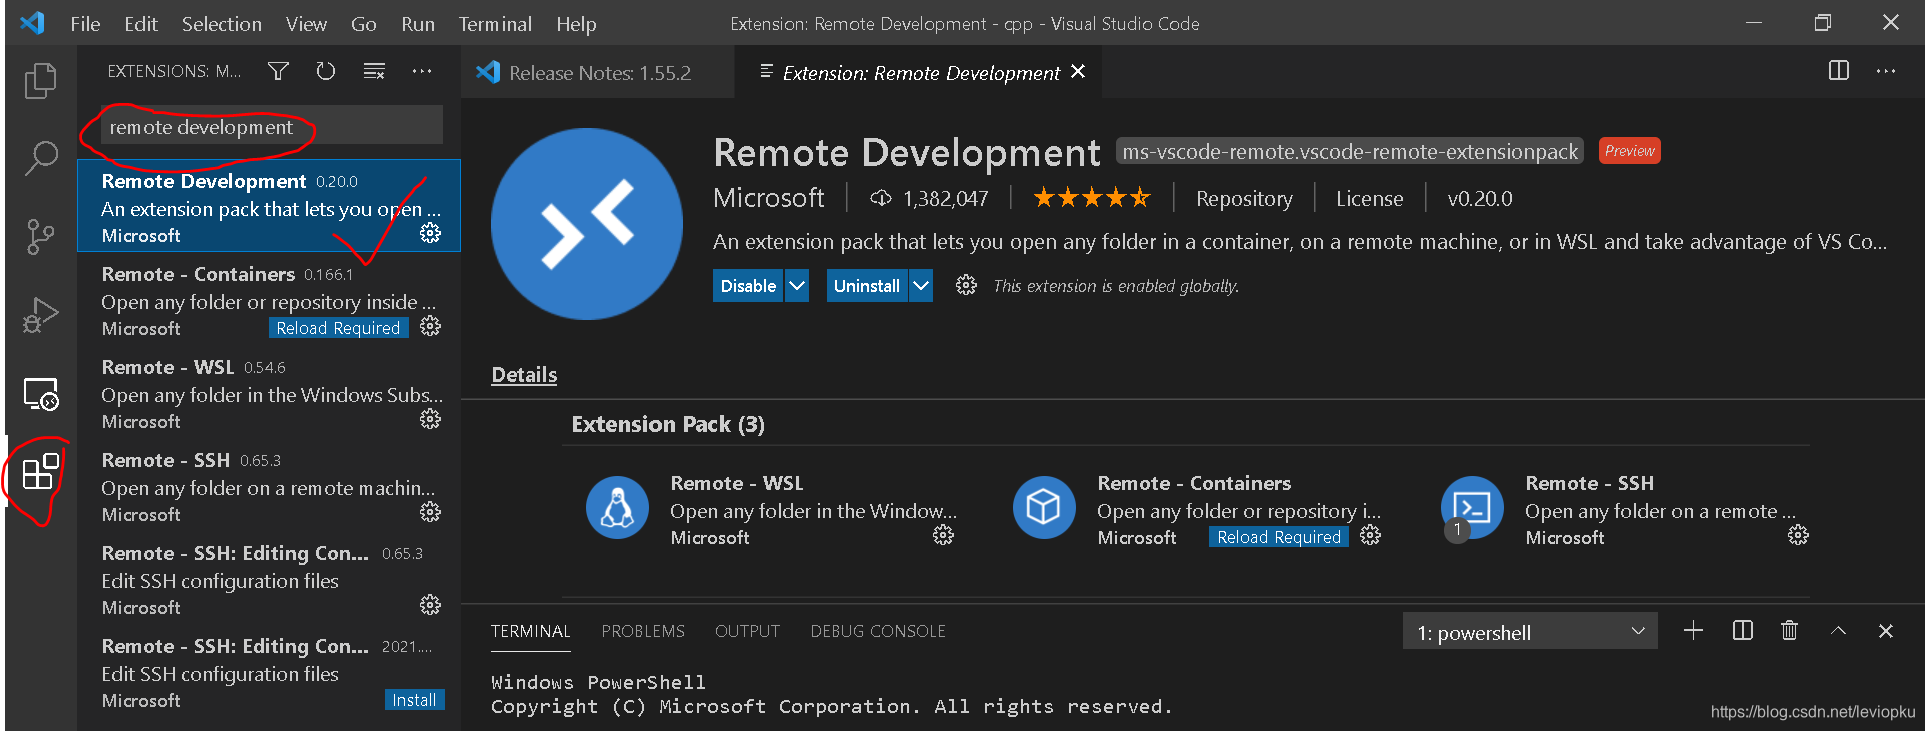Expand the Uninstall button dropdown arrow
This screenshot has height=731, width=1925.
tap(921, 286)
